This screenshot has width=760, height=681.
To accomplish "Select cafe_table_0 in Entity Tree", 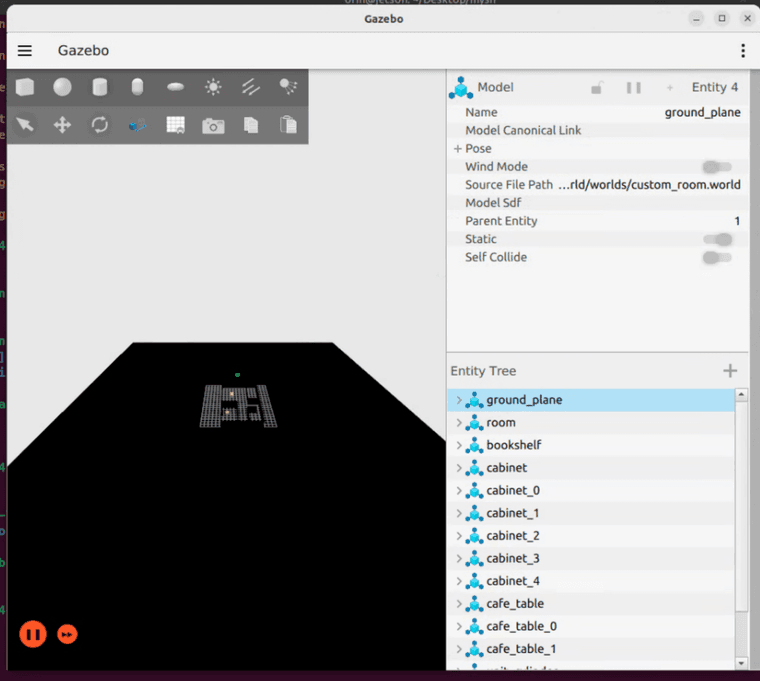I will point(591,626).
